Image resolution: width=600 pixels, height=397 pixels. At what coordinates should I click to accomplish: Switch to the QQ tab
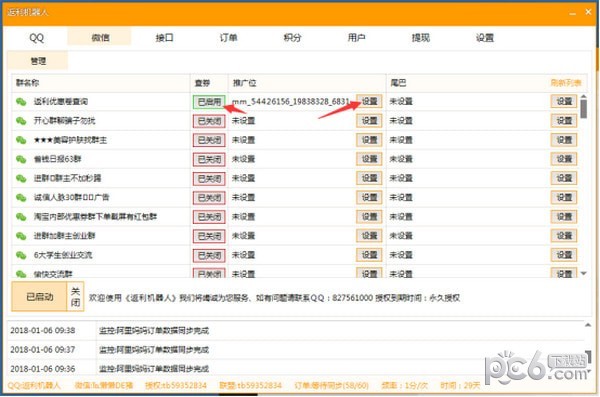[x=36, y=38]
